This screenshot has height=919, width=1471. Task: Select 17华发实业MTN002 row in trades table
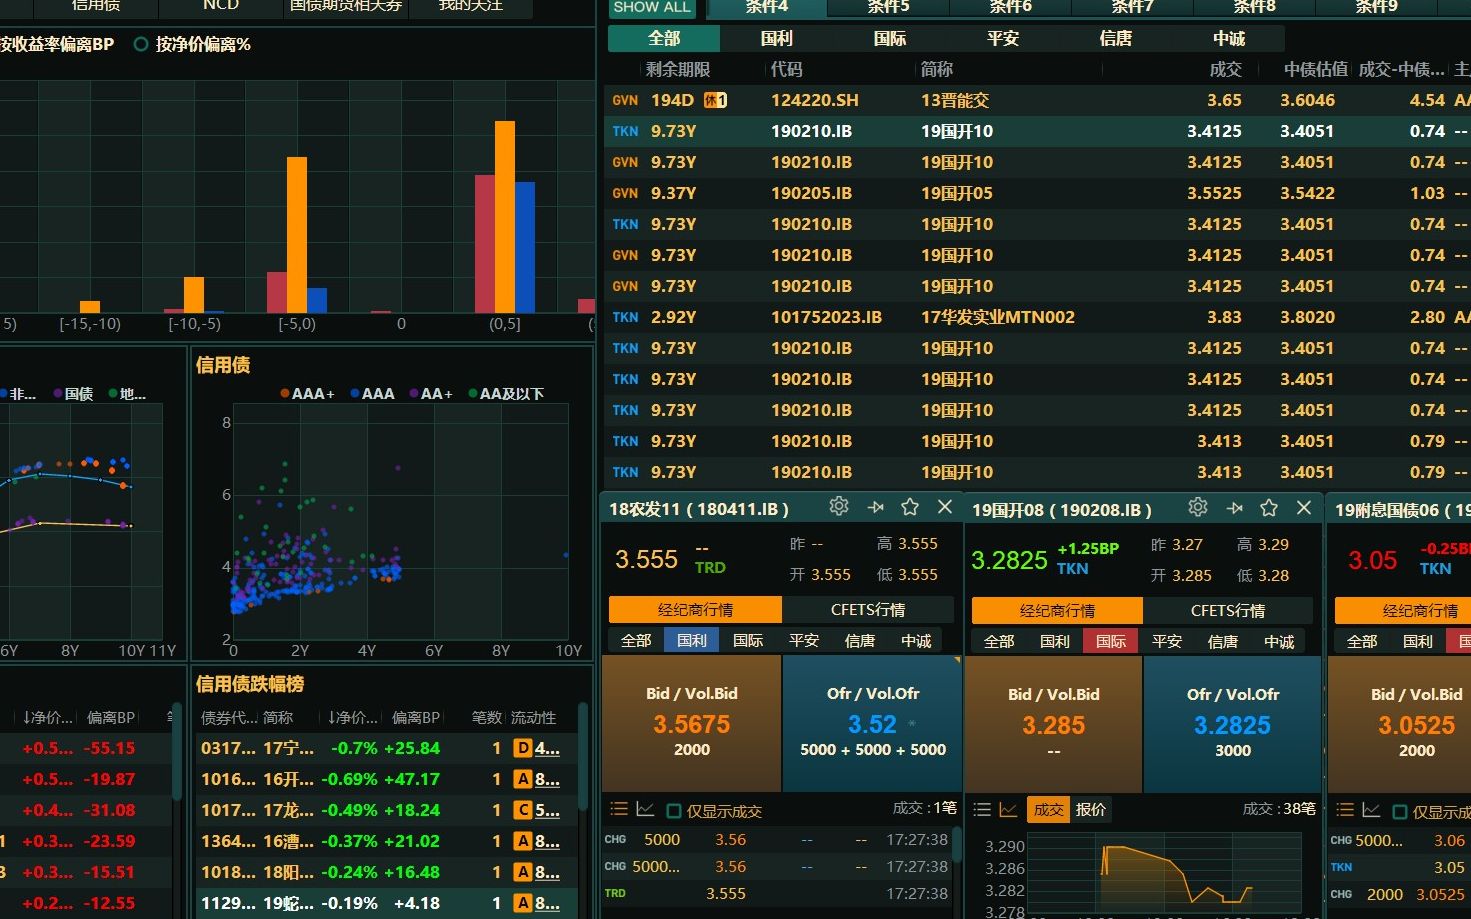pyautogui.click(x=1039, y=317)
